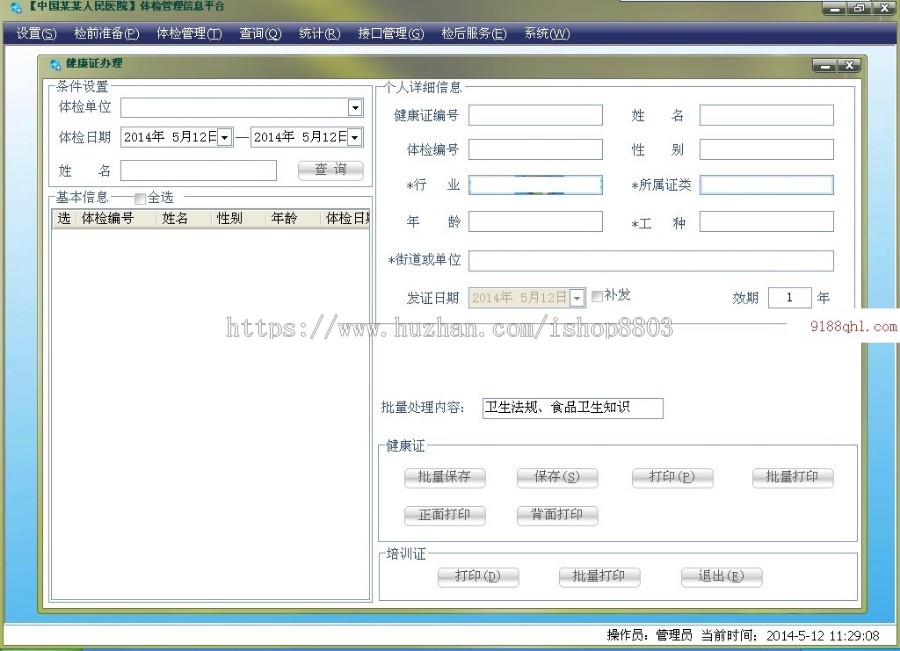
Task: Click the 健康证办理 window icon
Action: 55,64
